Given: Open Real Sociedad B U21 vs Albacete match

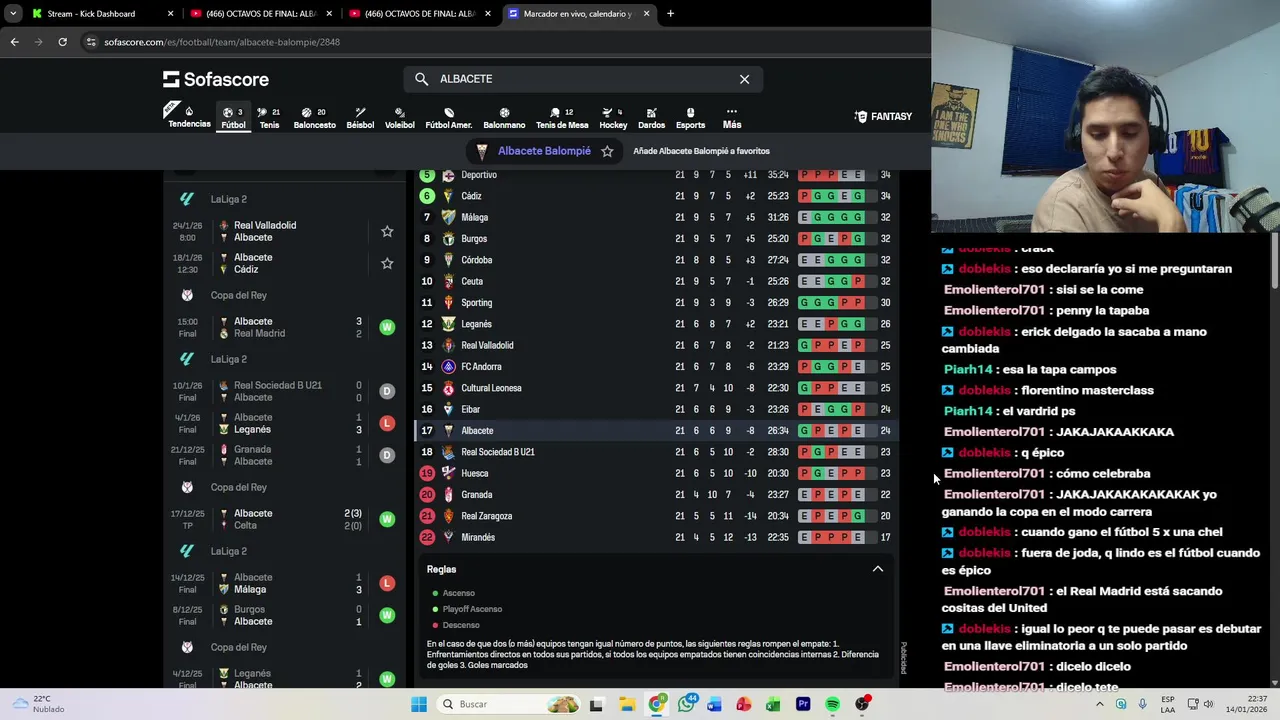Looking at the screenshot, I should click(283, 391).
